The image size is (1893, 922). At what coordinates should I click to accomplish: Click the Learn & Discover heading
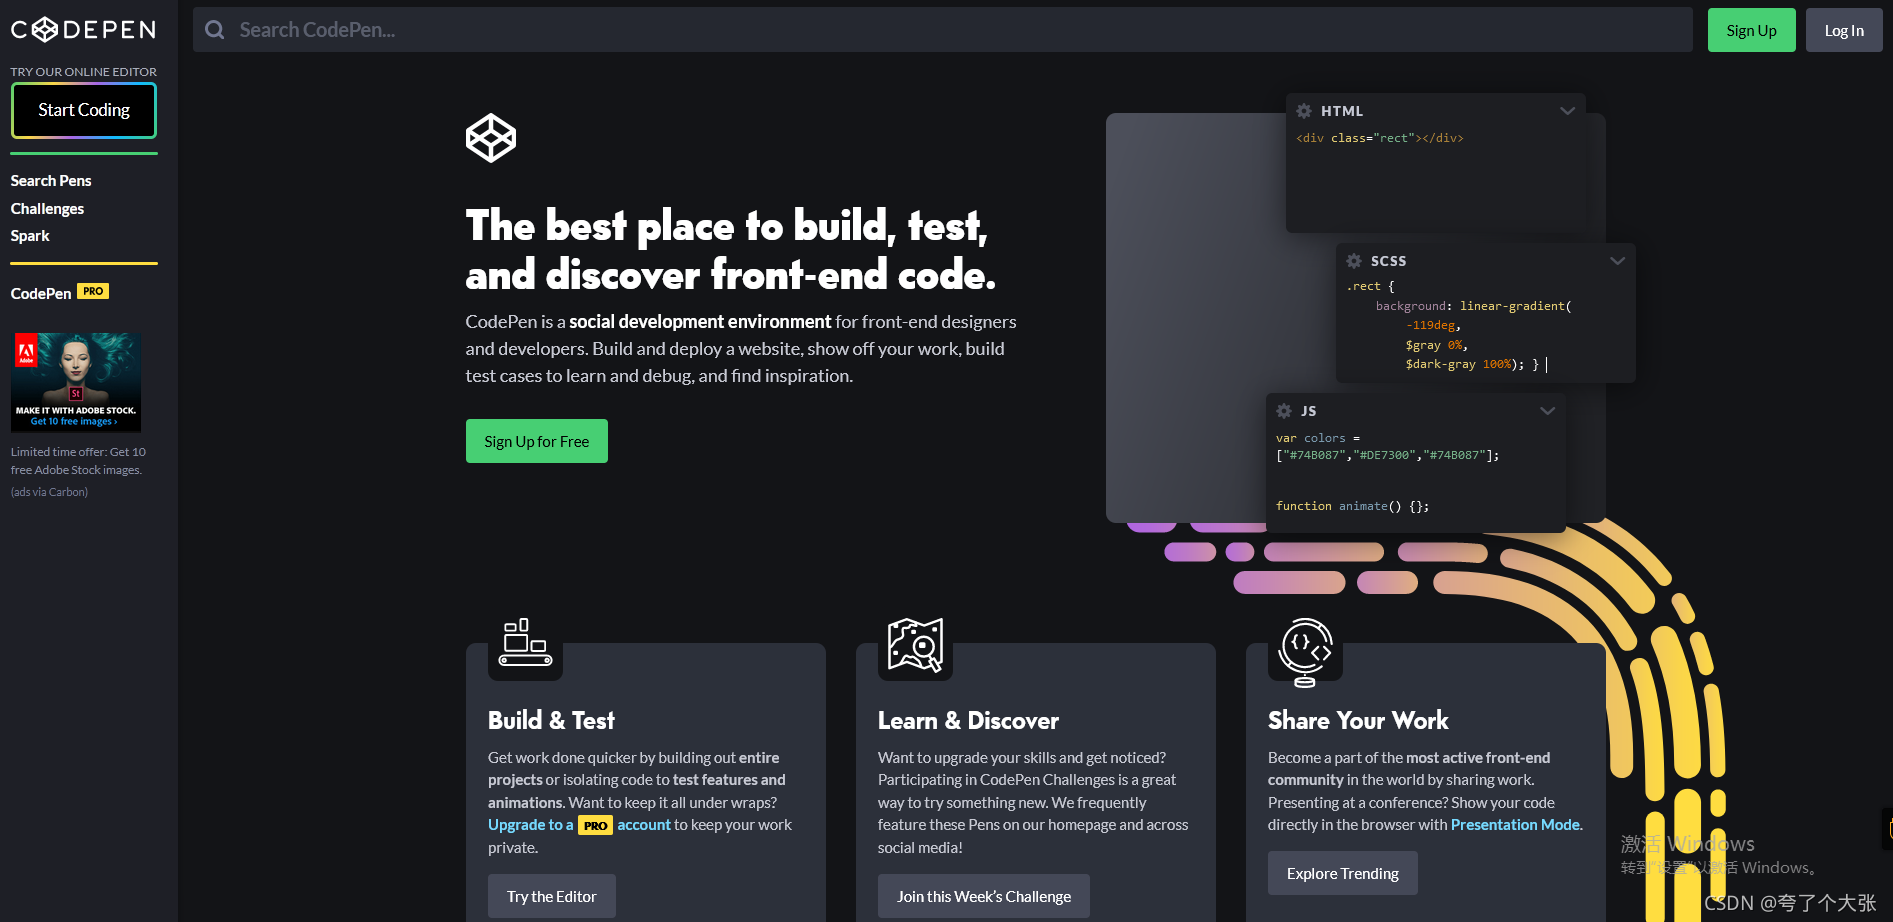(x=968, y=721)
